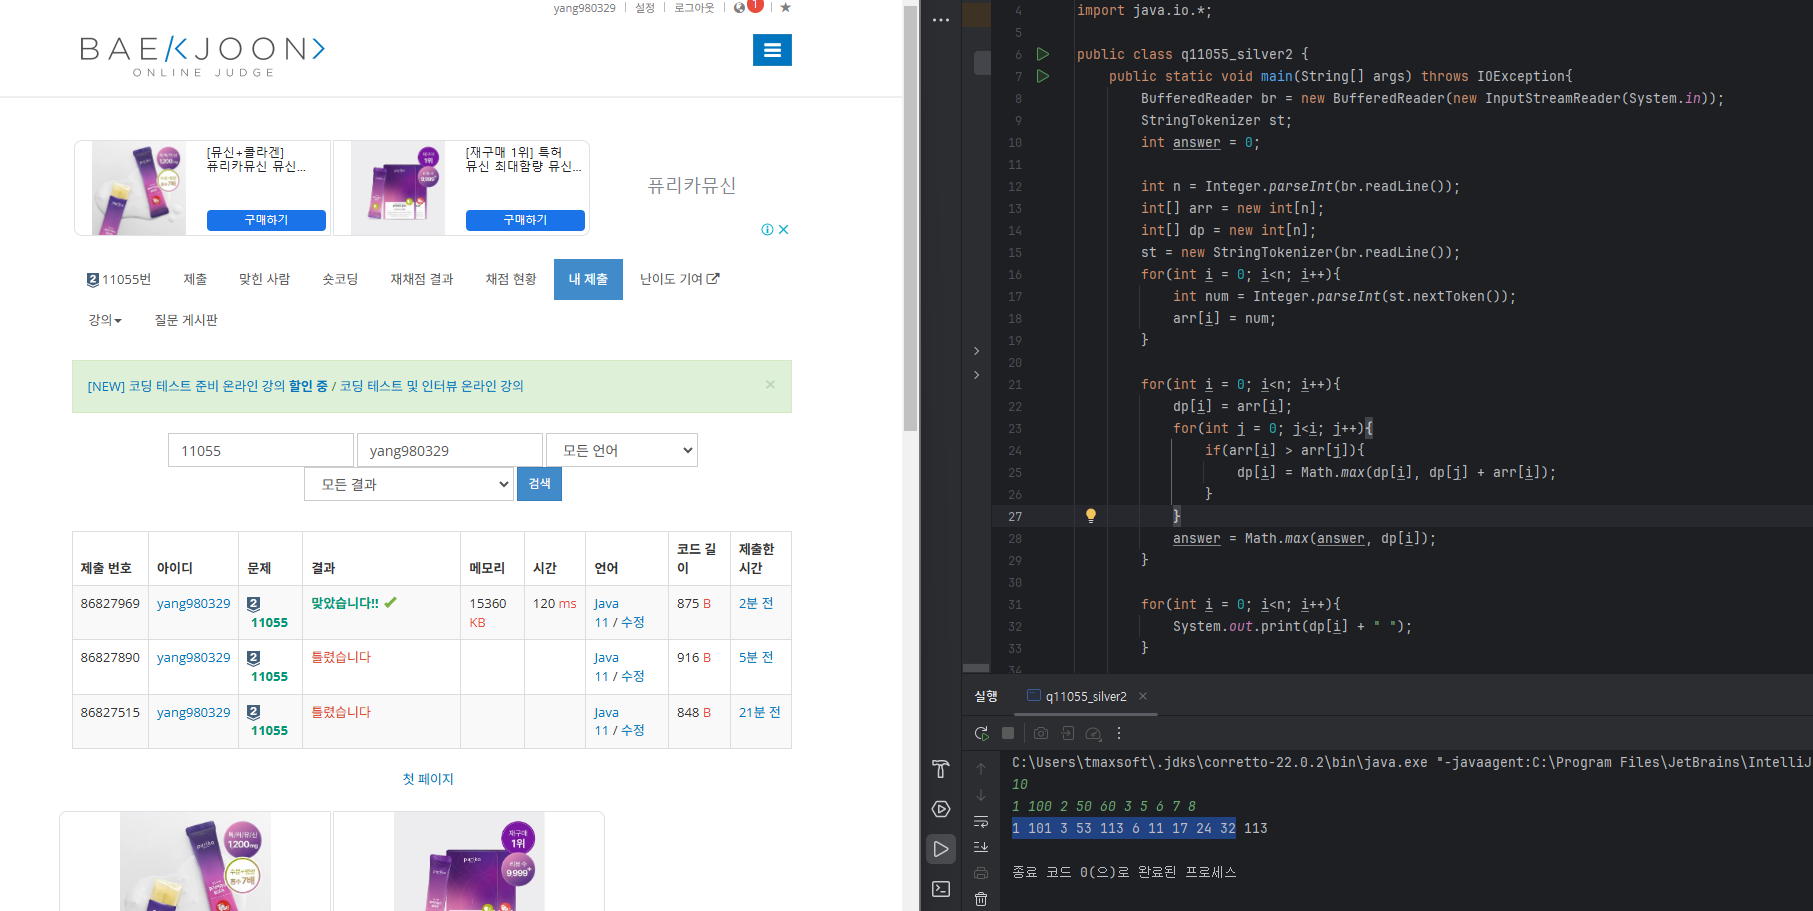Open the result dropdown showing 모든 결과
The height and width of the screenshot is (911, 1813).
(x=409, y=484)
